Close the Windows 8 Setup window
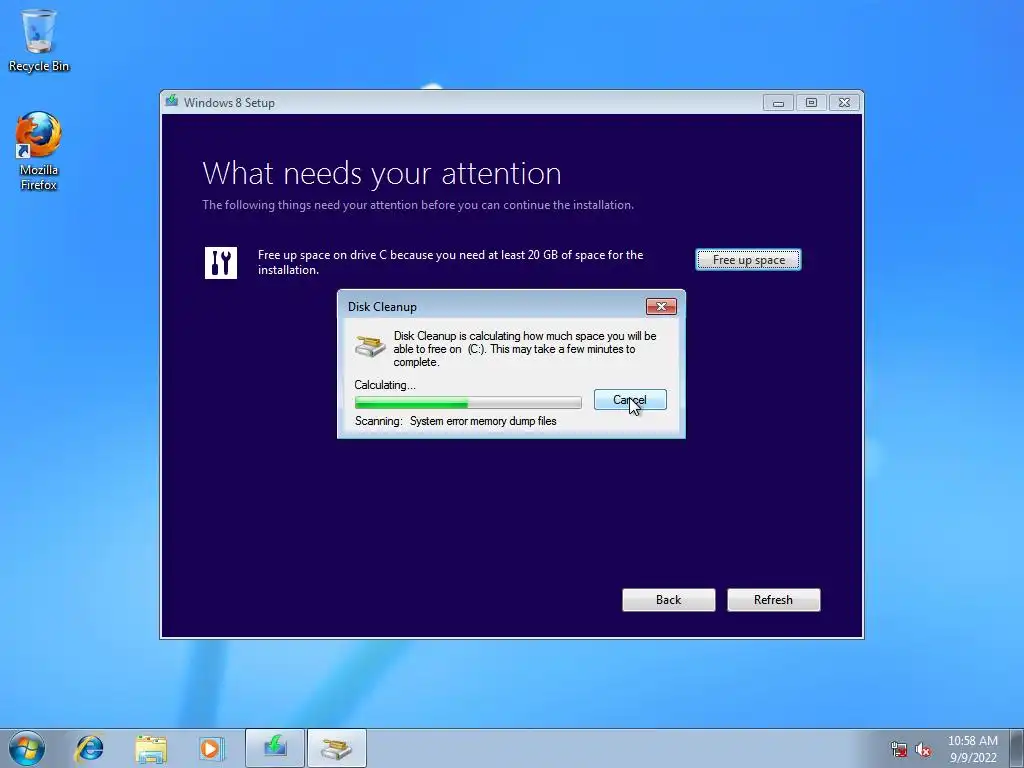 point(844,103)
